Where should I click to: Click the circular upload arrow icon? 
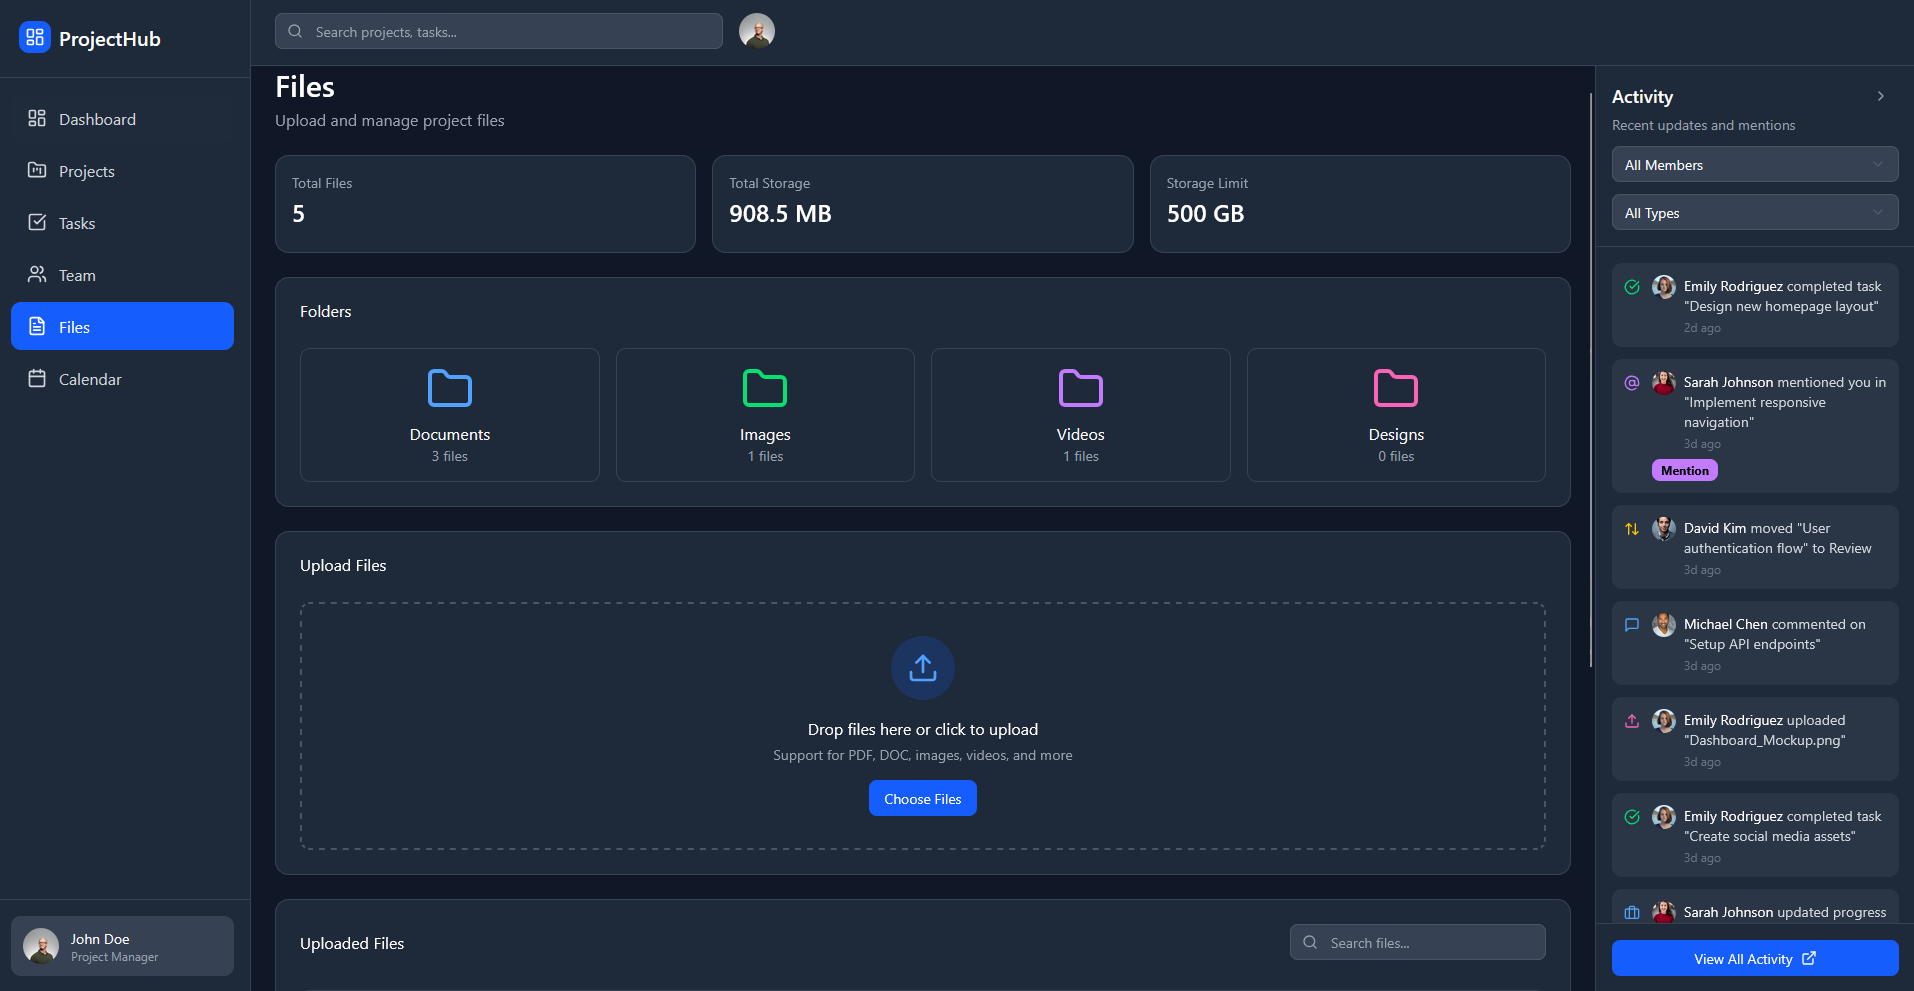click(x=922, y=668)
